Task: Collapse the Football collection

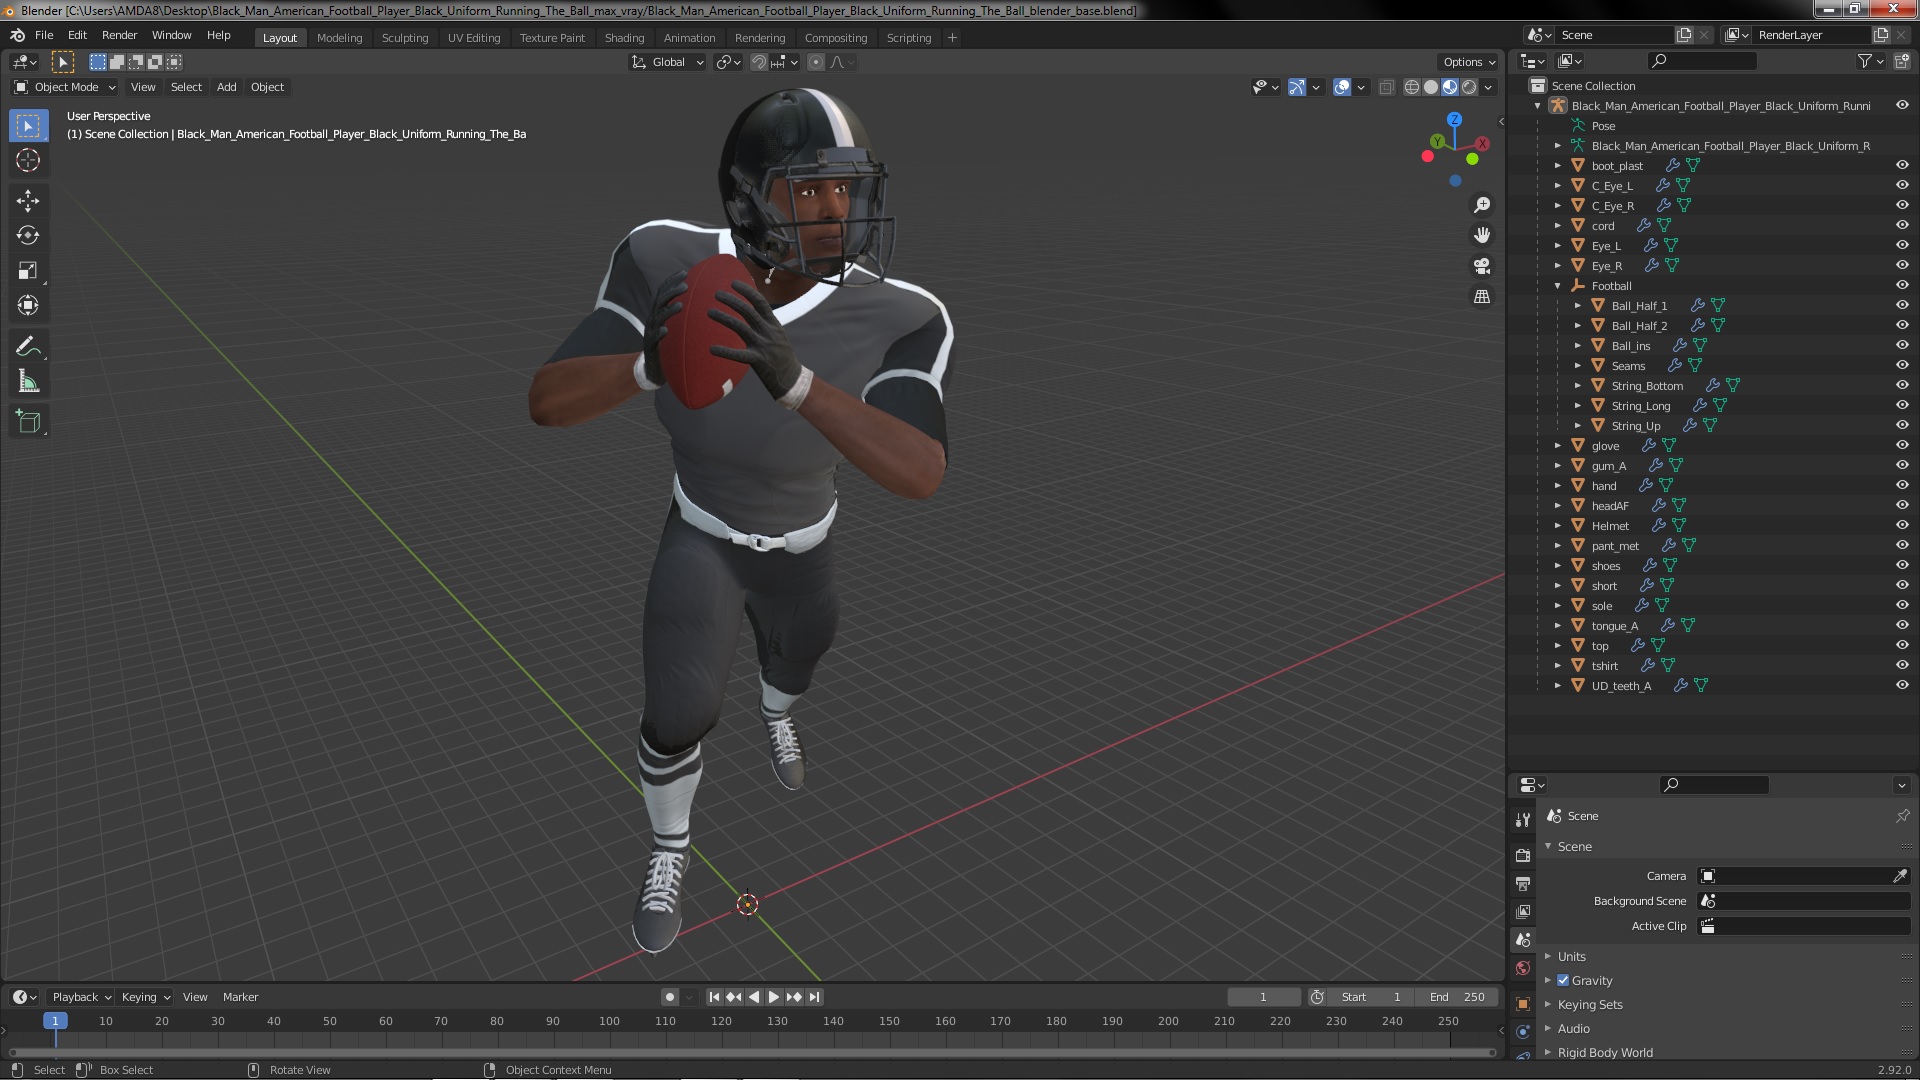Action: (x=1558, y=286)
